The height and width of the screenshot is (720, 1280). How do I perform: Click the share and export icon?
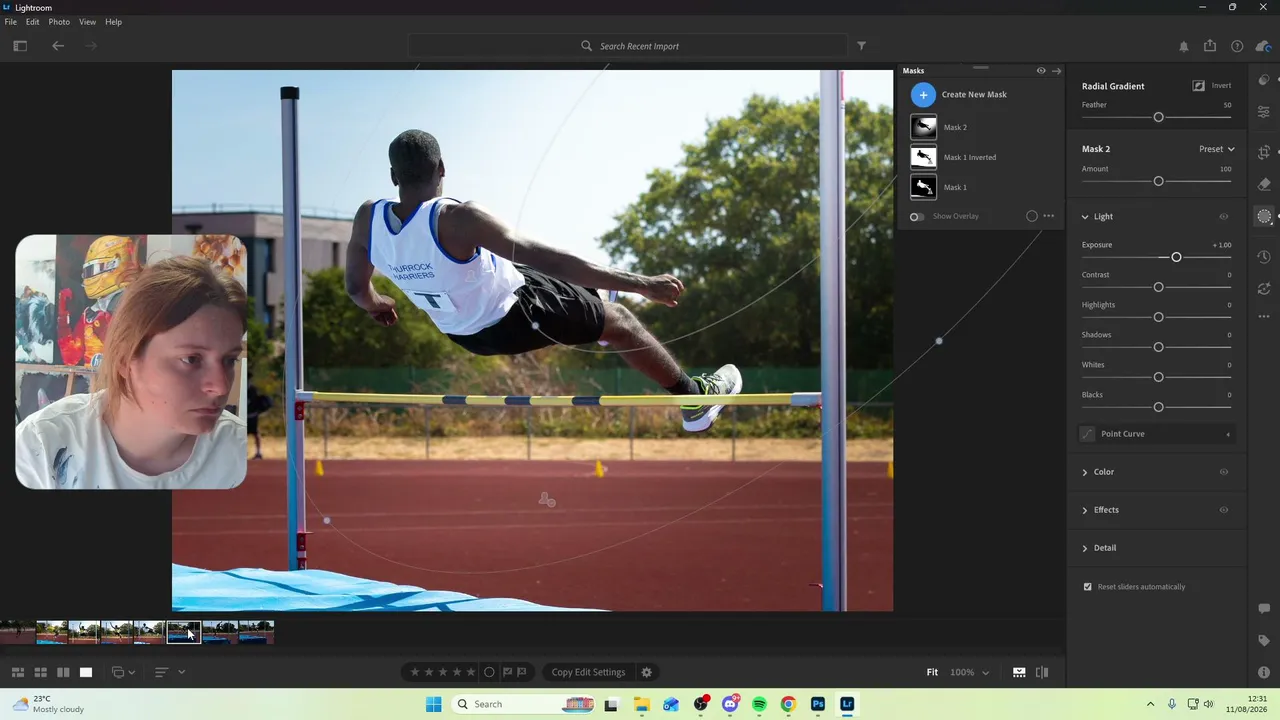[x=1210, y=46]
